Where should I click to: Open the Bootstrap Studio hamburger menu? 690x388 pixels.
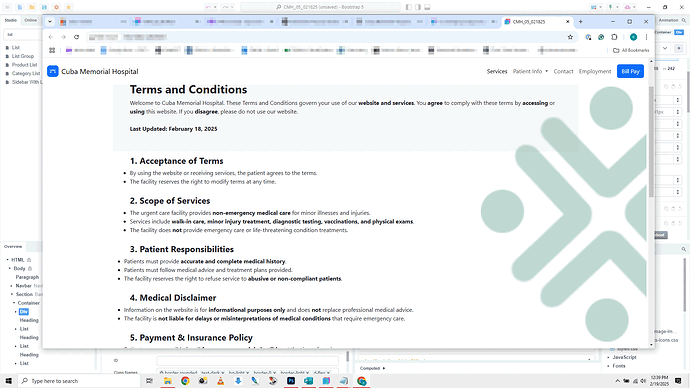(7, 7)
